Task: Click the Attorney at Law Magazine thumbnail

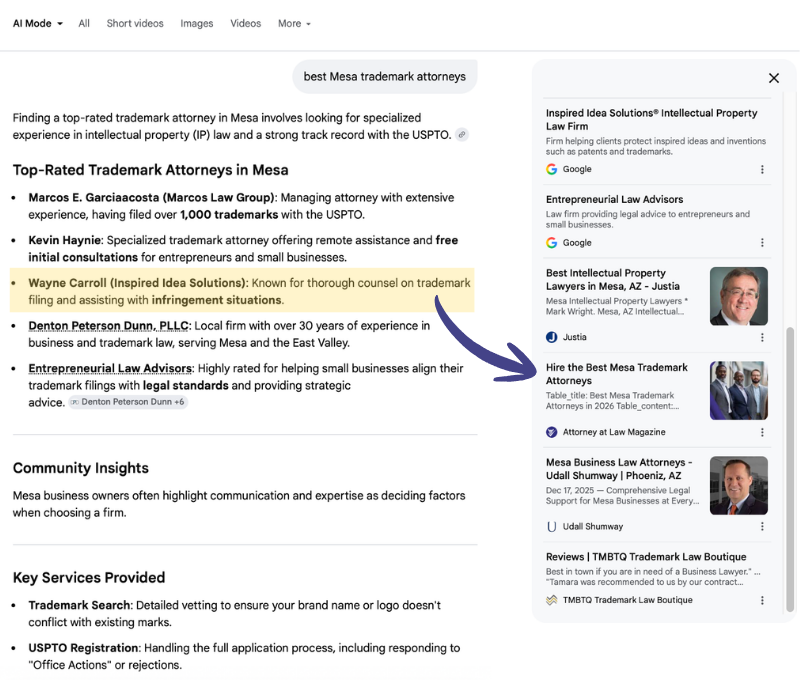Action: (x=739, y=390)
